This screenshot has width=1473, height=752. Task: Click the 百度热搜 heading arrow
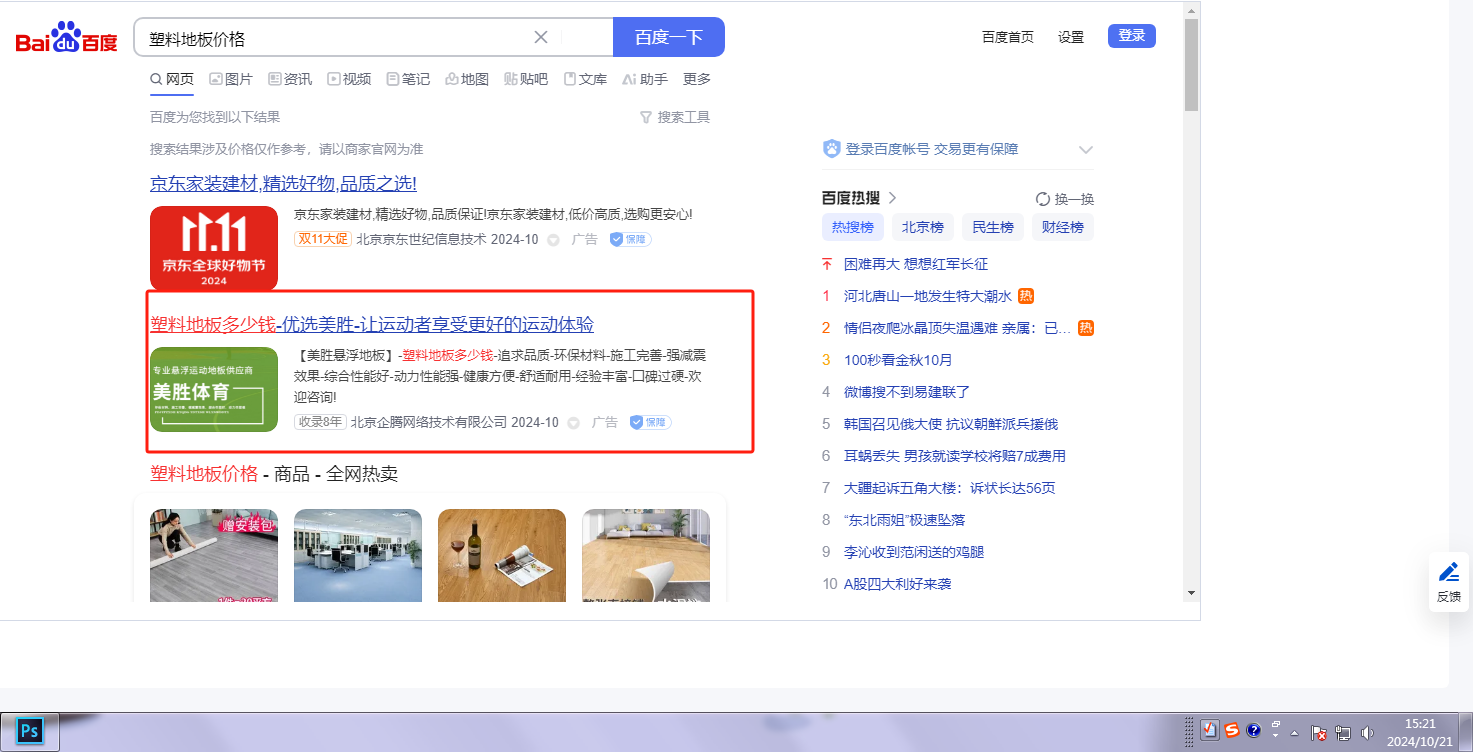tap(892, 198)
